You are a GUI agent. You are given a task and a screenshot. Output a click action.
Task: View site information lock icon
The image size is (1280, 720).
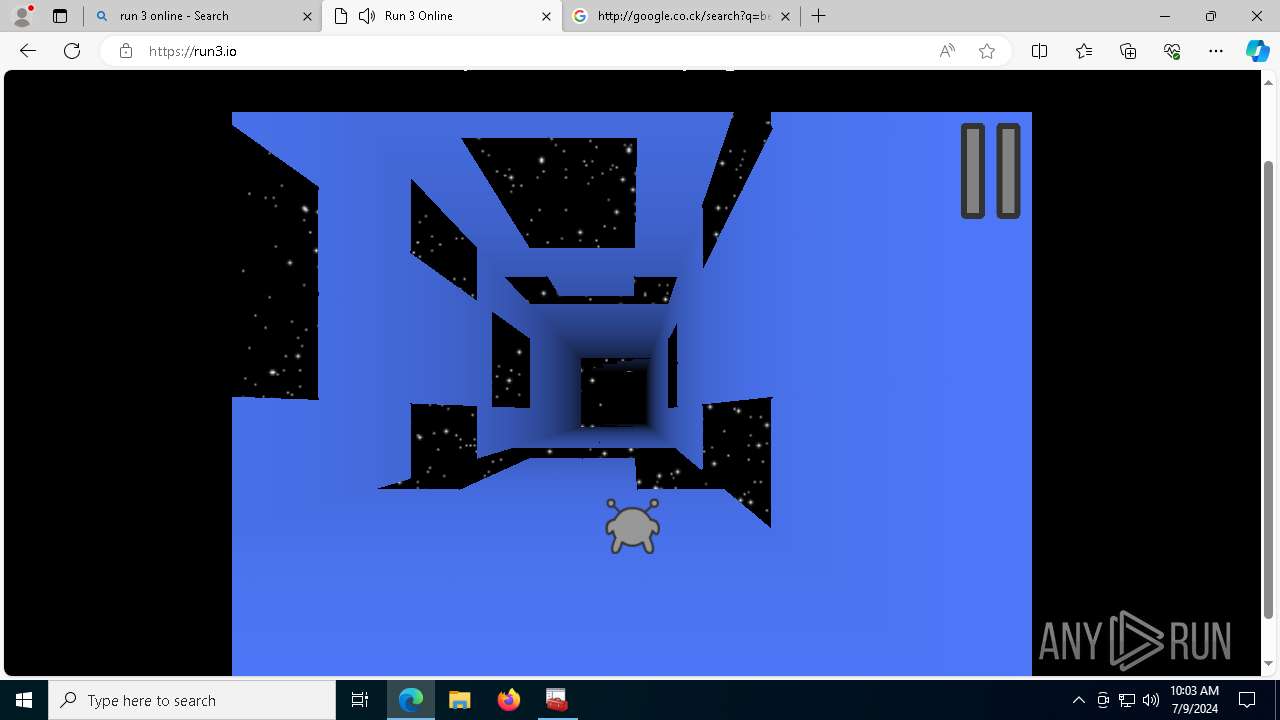[x=125, y=51]
